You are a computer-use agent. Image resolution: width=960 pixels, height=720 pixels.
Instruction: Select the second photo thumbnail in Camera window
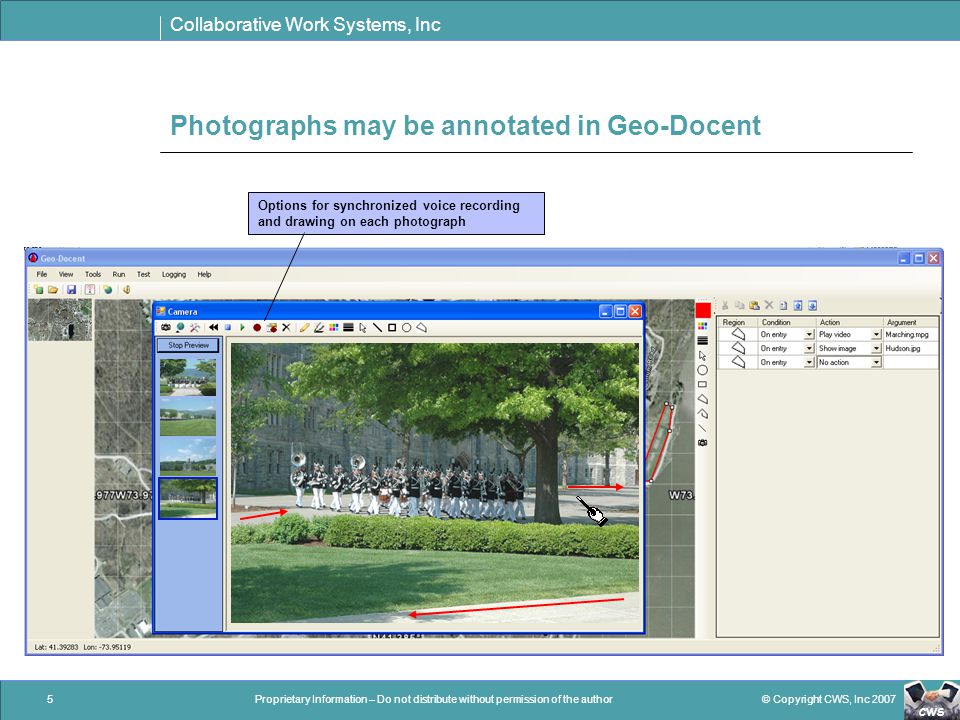coord(188,416)
